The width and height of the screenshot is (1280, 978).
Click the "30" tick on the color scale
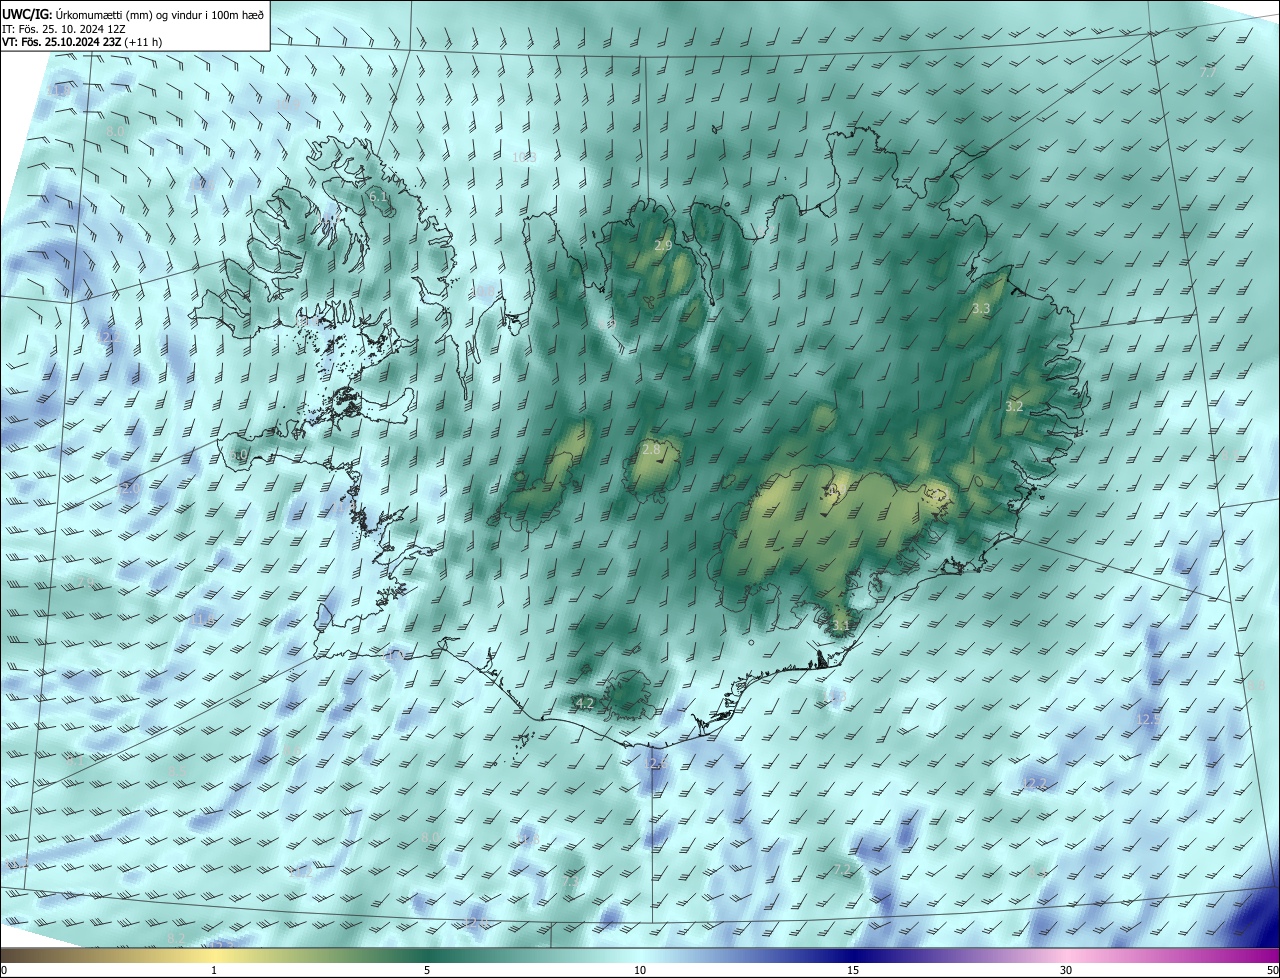(x=1066, y=970)
